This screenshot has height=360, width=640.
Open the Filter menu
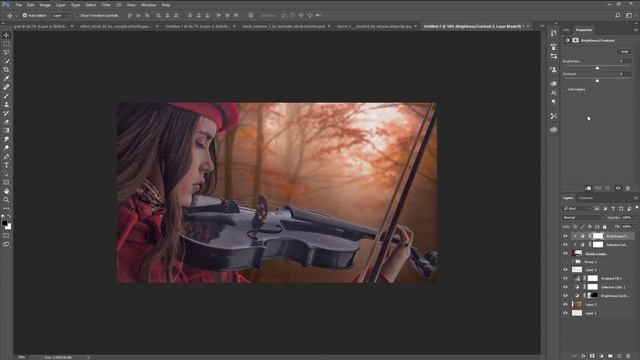pyautogui.click(x=106, y=5)
